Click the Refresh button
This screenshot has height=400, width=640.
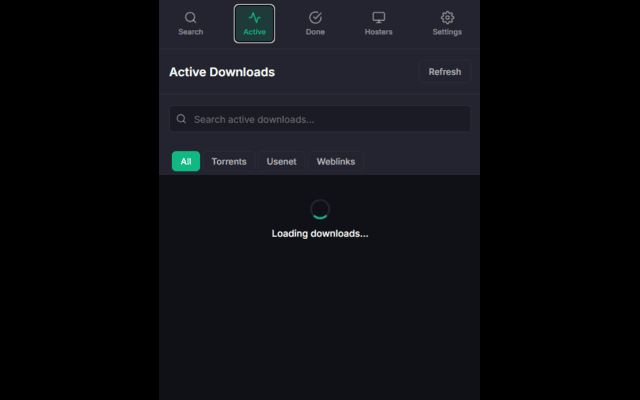point(444,72)
